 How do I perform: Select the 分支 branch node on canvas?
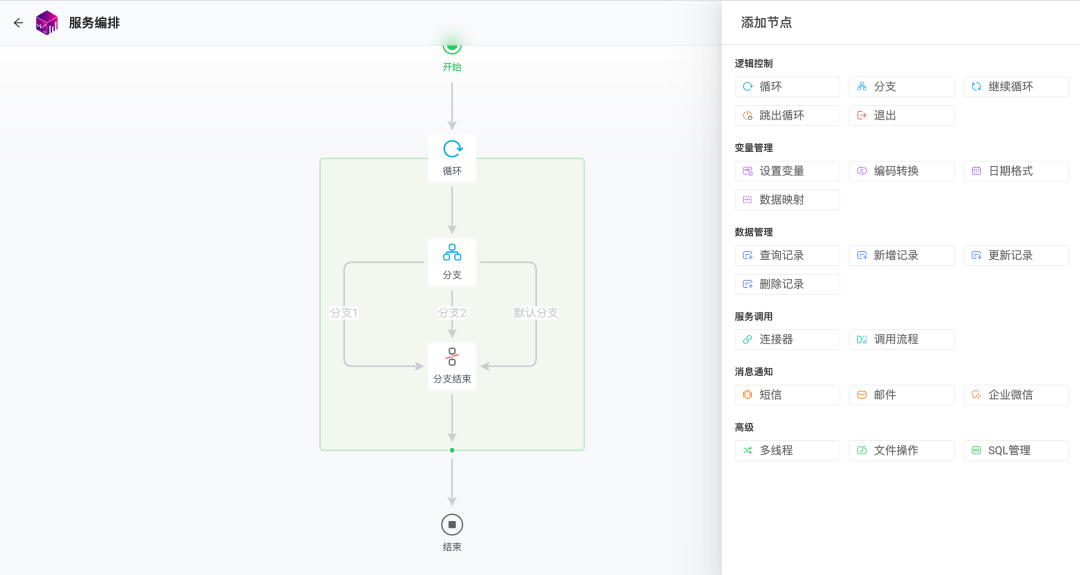pos(452,262)
